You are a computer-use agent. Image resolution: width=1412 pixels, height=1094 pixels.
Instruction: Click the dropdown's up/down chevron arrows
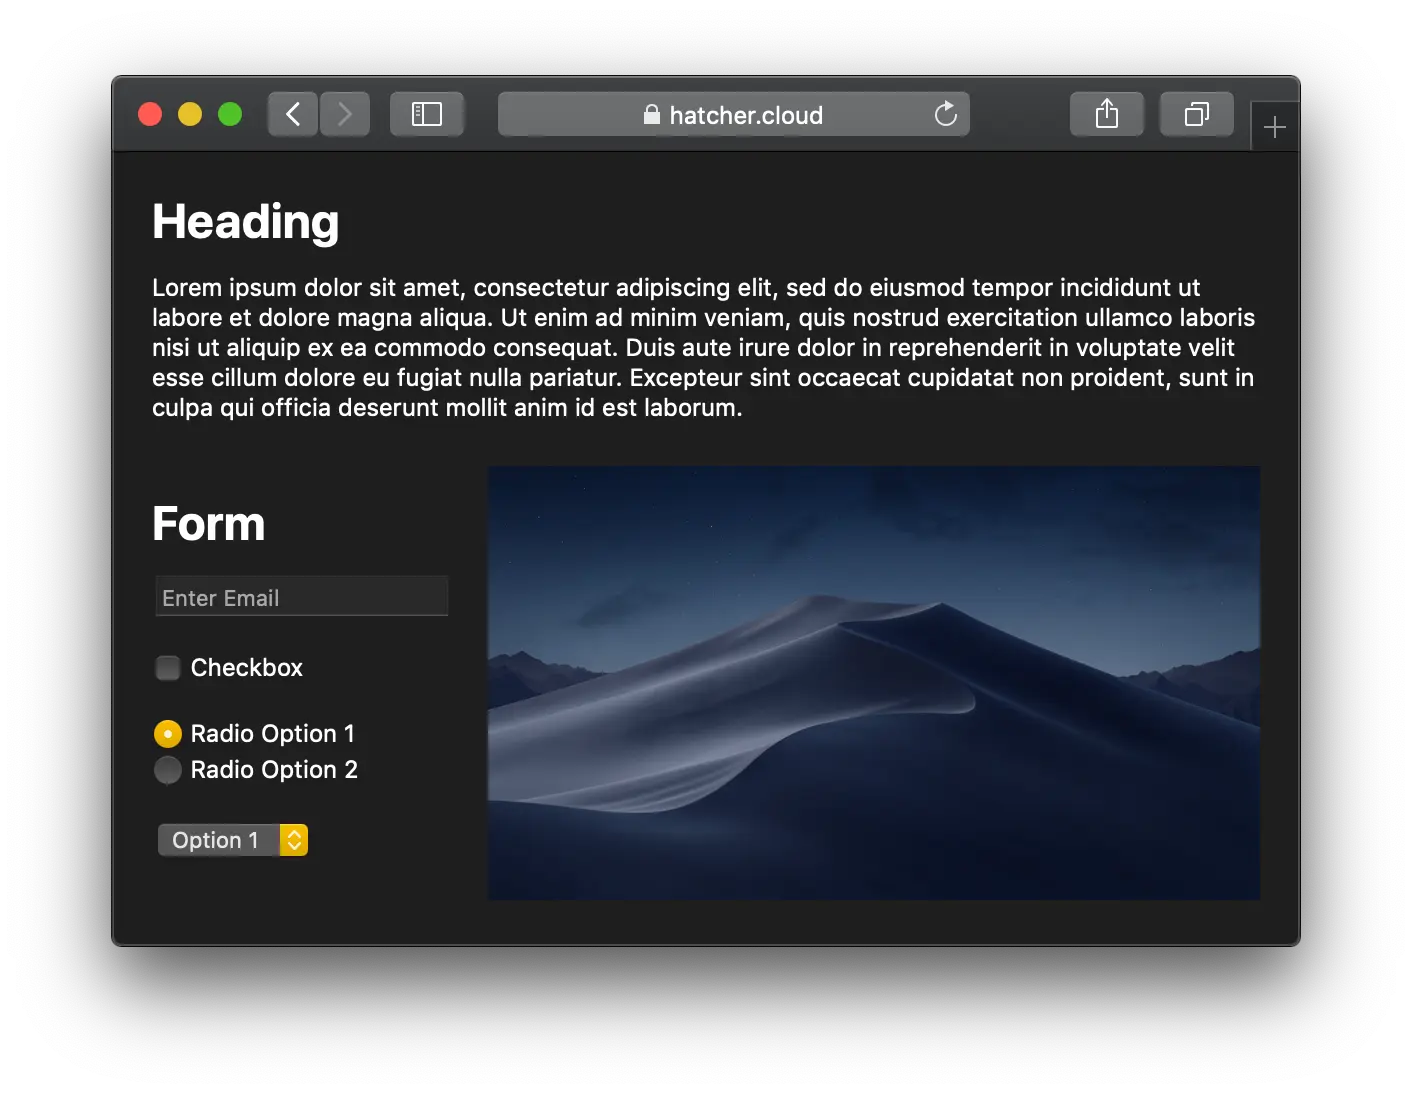292,840
